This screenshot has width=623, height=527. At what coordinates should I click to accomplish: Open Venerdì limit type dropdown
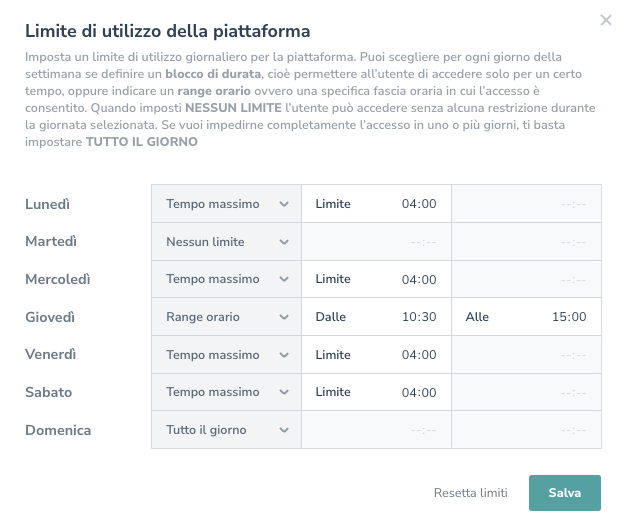[x=226, y=355]
